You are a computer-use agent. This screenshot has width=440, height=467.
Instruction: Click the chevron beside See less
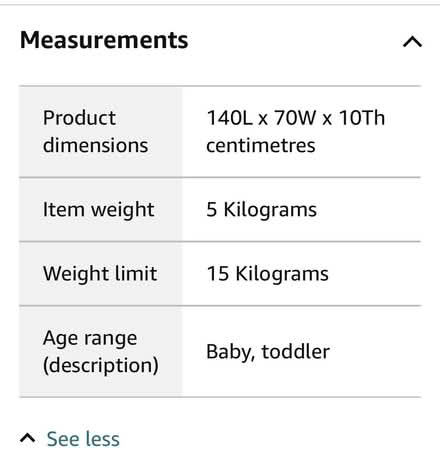click(27, 438)
